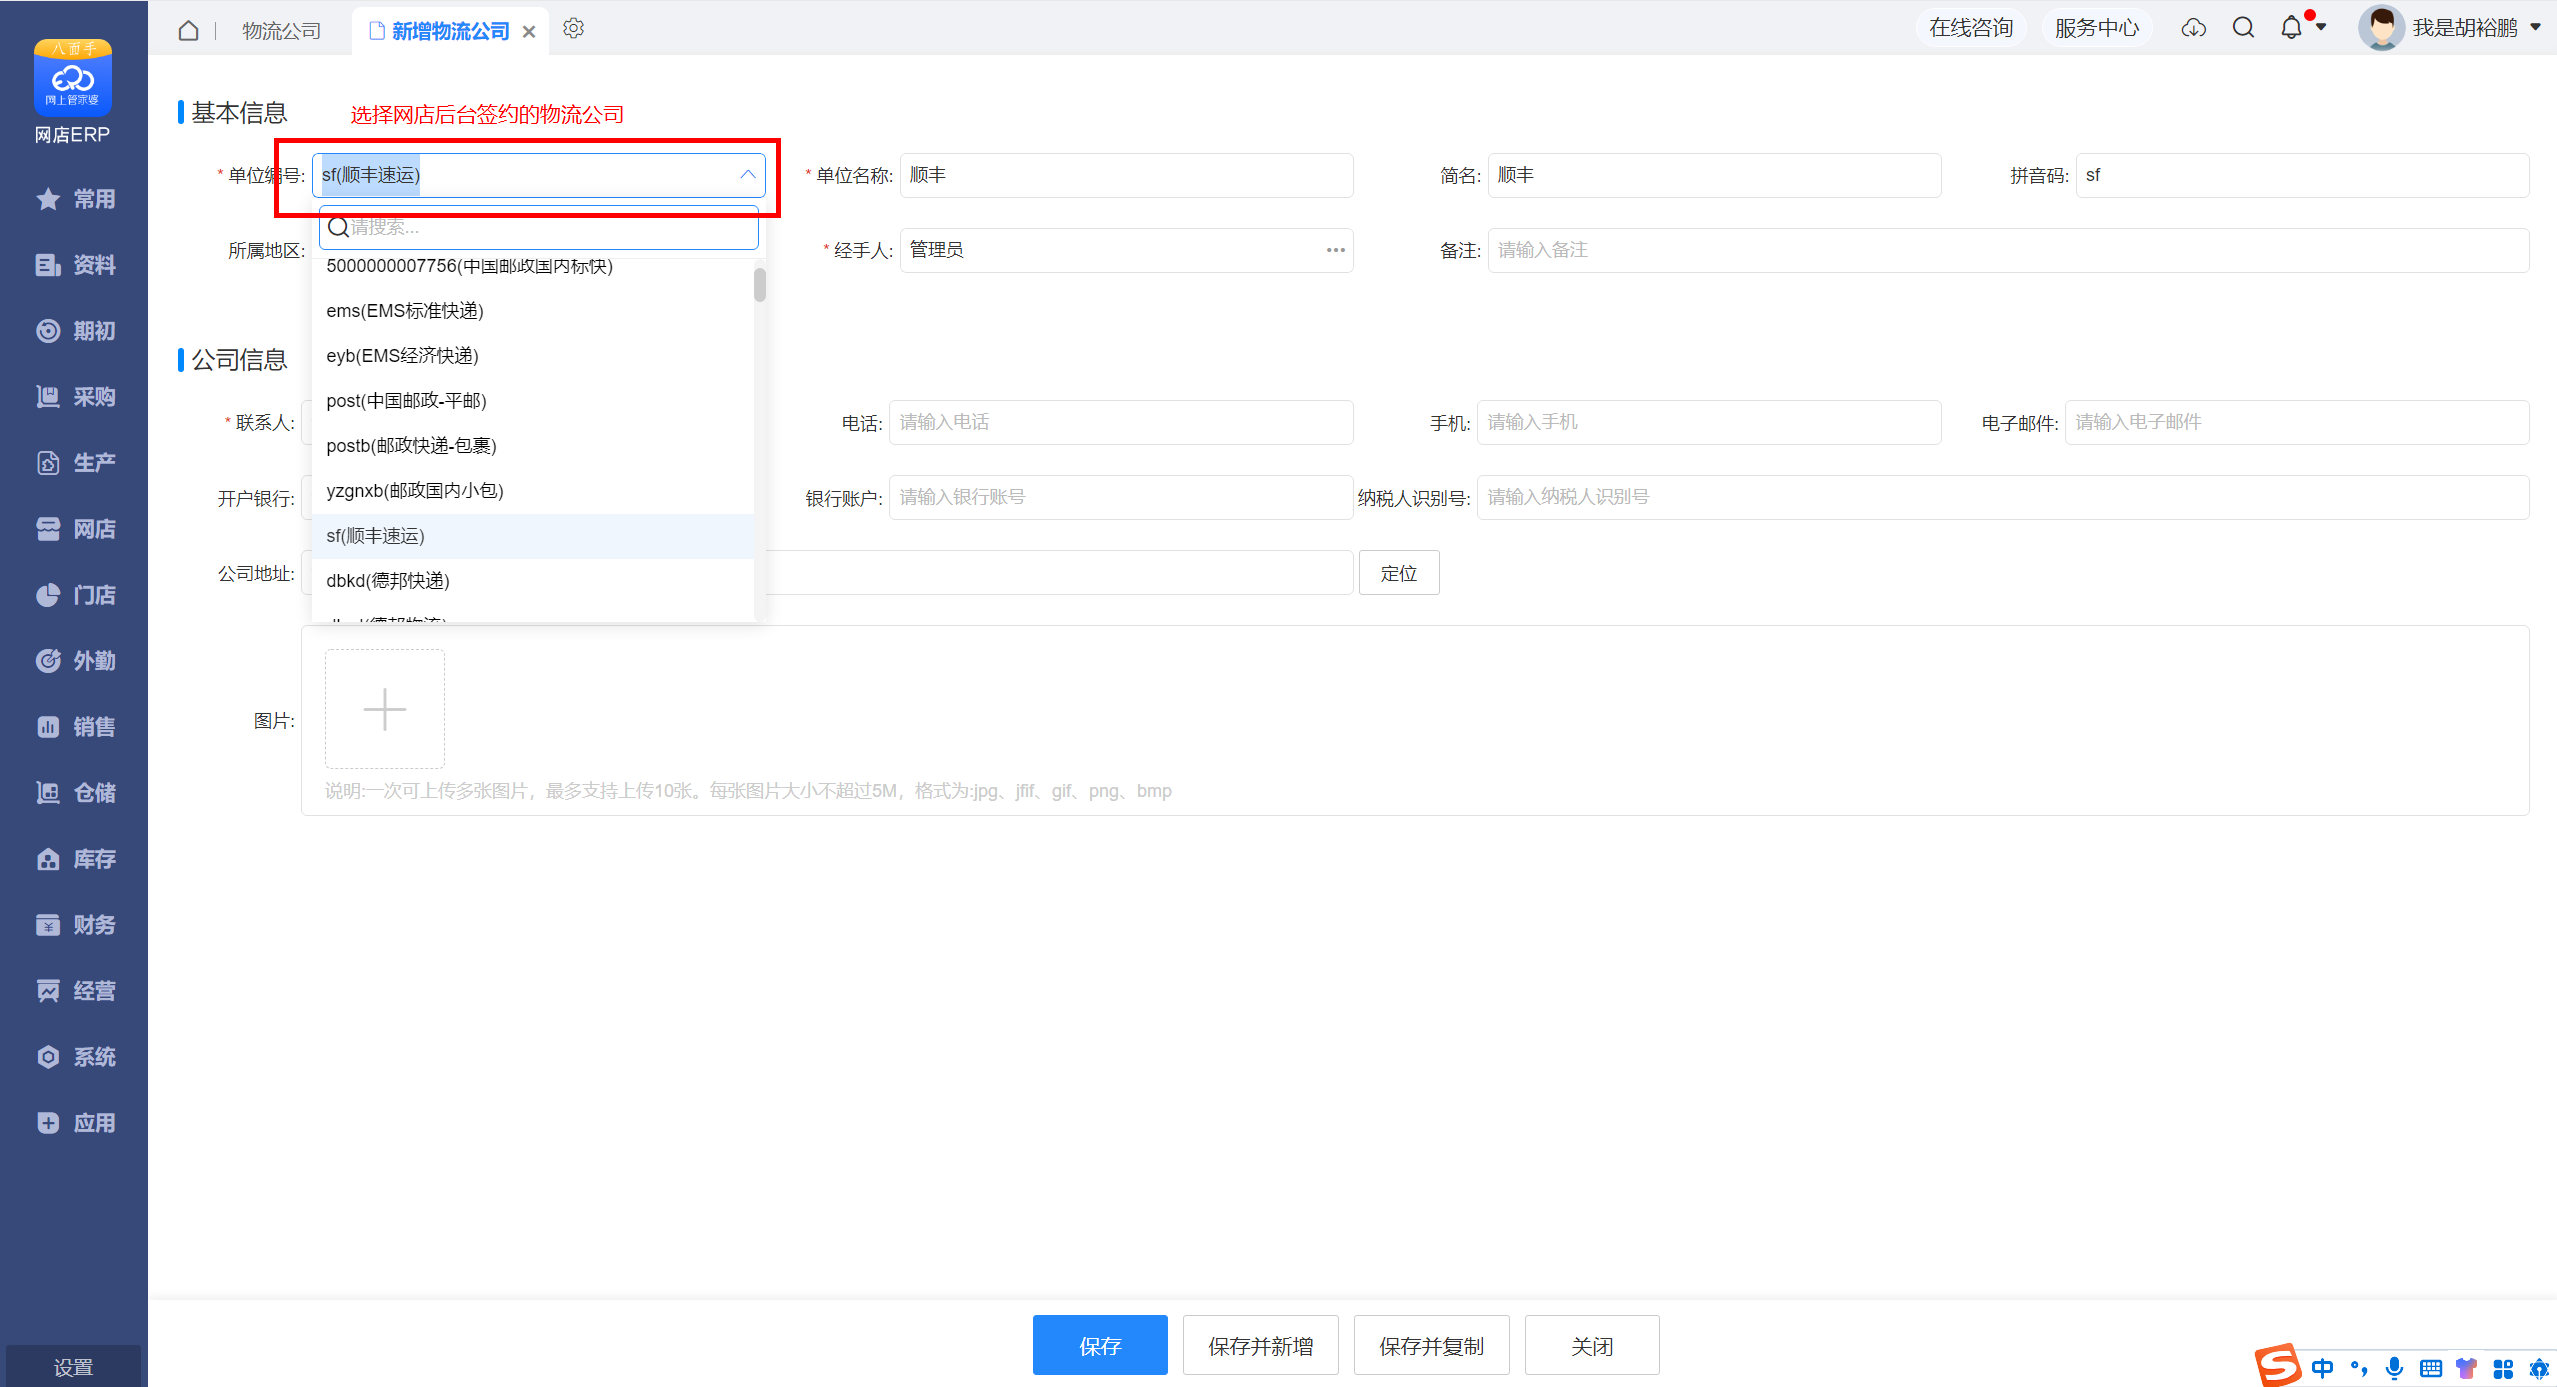Click the dropdown search box

tap(539, 227)
